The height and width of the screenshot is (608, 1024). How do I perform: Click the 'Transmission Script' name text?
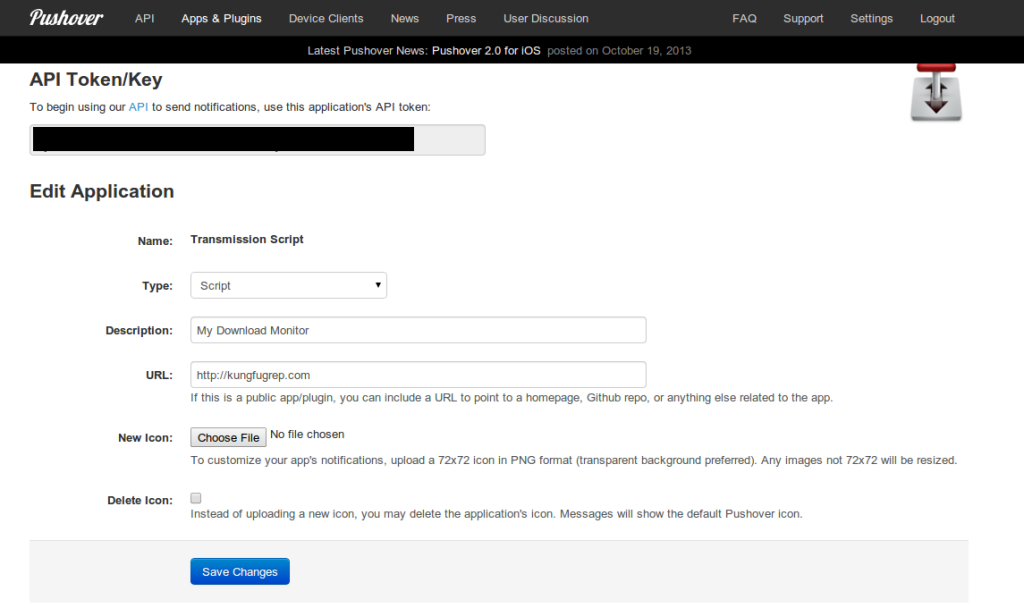pyautogui.click(x=247, y=239)
